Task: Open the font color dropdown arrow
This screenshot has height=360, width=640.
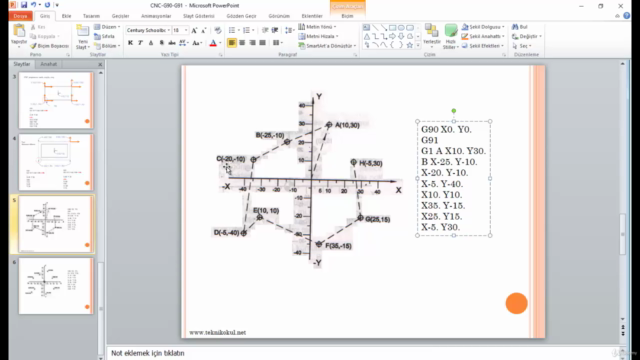Action: [x=220, y=43]
